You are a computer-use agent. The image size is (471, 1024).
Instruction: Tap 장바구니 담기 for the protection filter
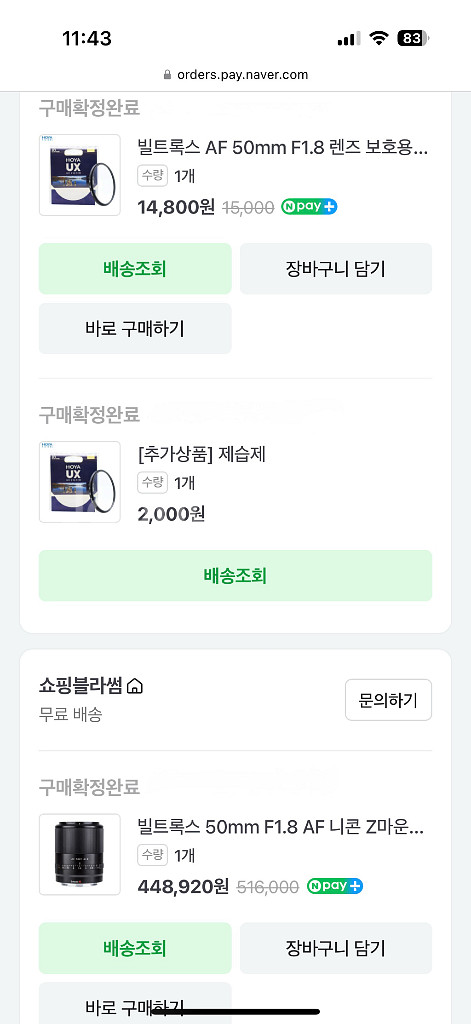336,268
